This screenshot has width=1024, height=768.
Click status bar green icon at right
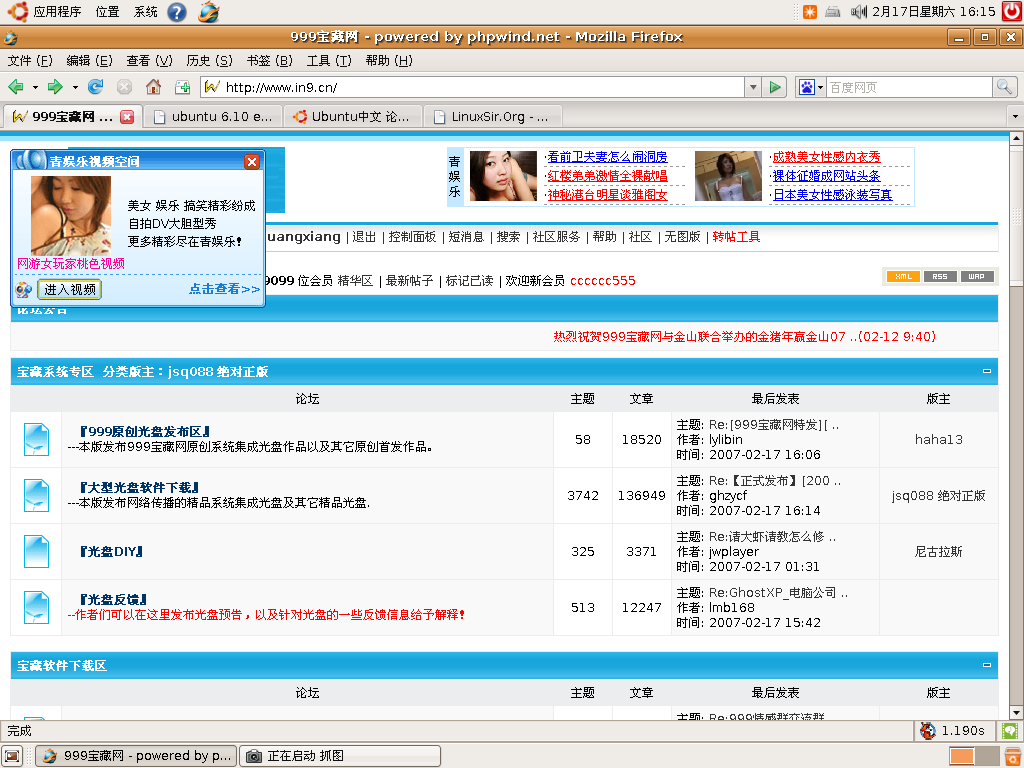coord(1010,730)
